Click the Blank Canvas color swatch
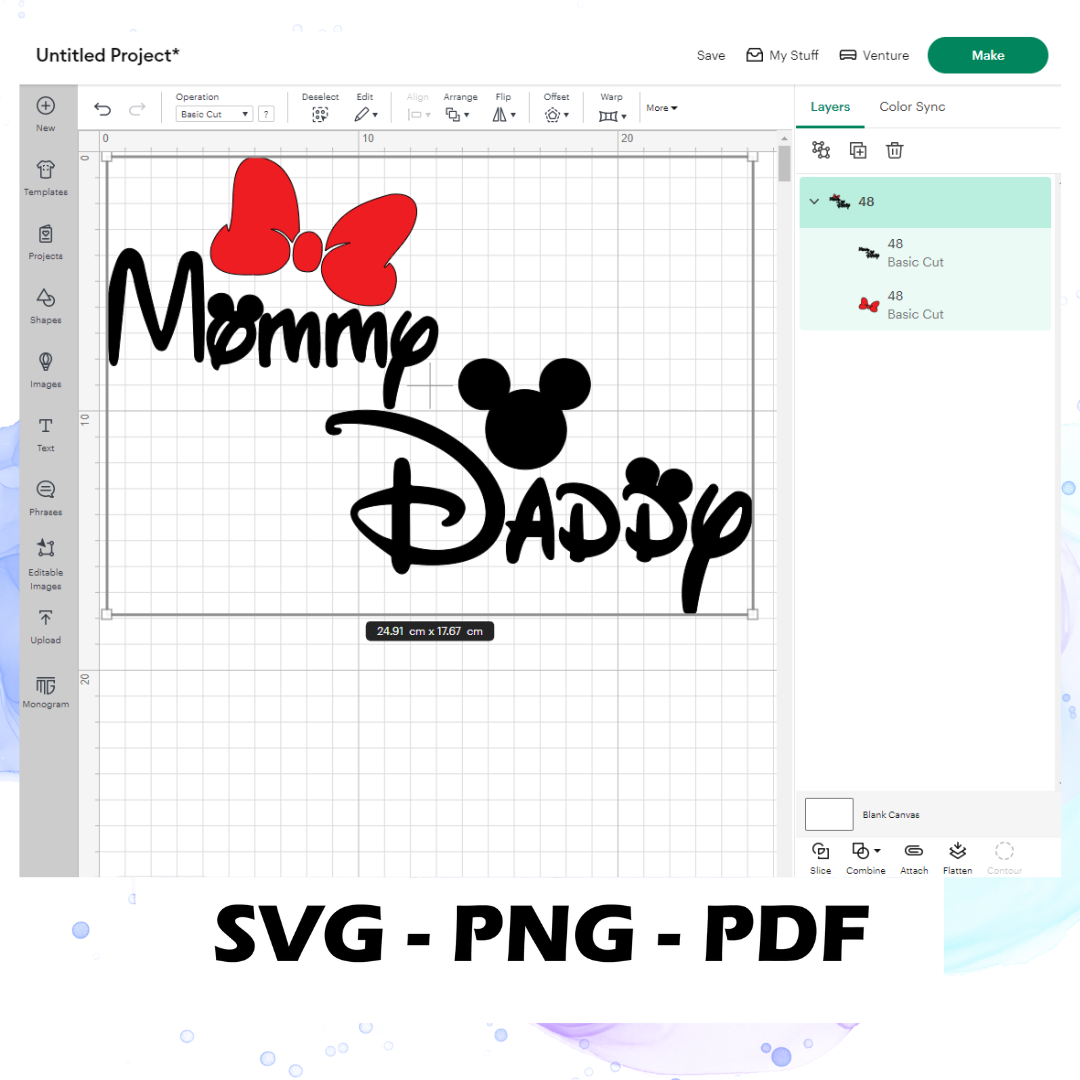Image resolution: width=1080 pixels, height=1080 pixels. click(829, 814)
